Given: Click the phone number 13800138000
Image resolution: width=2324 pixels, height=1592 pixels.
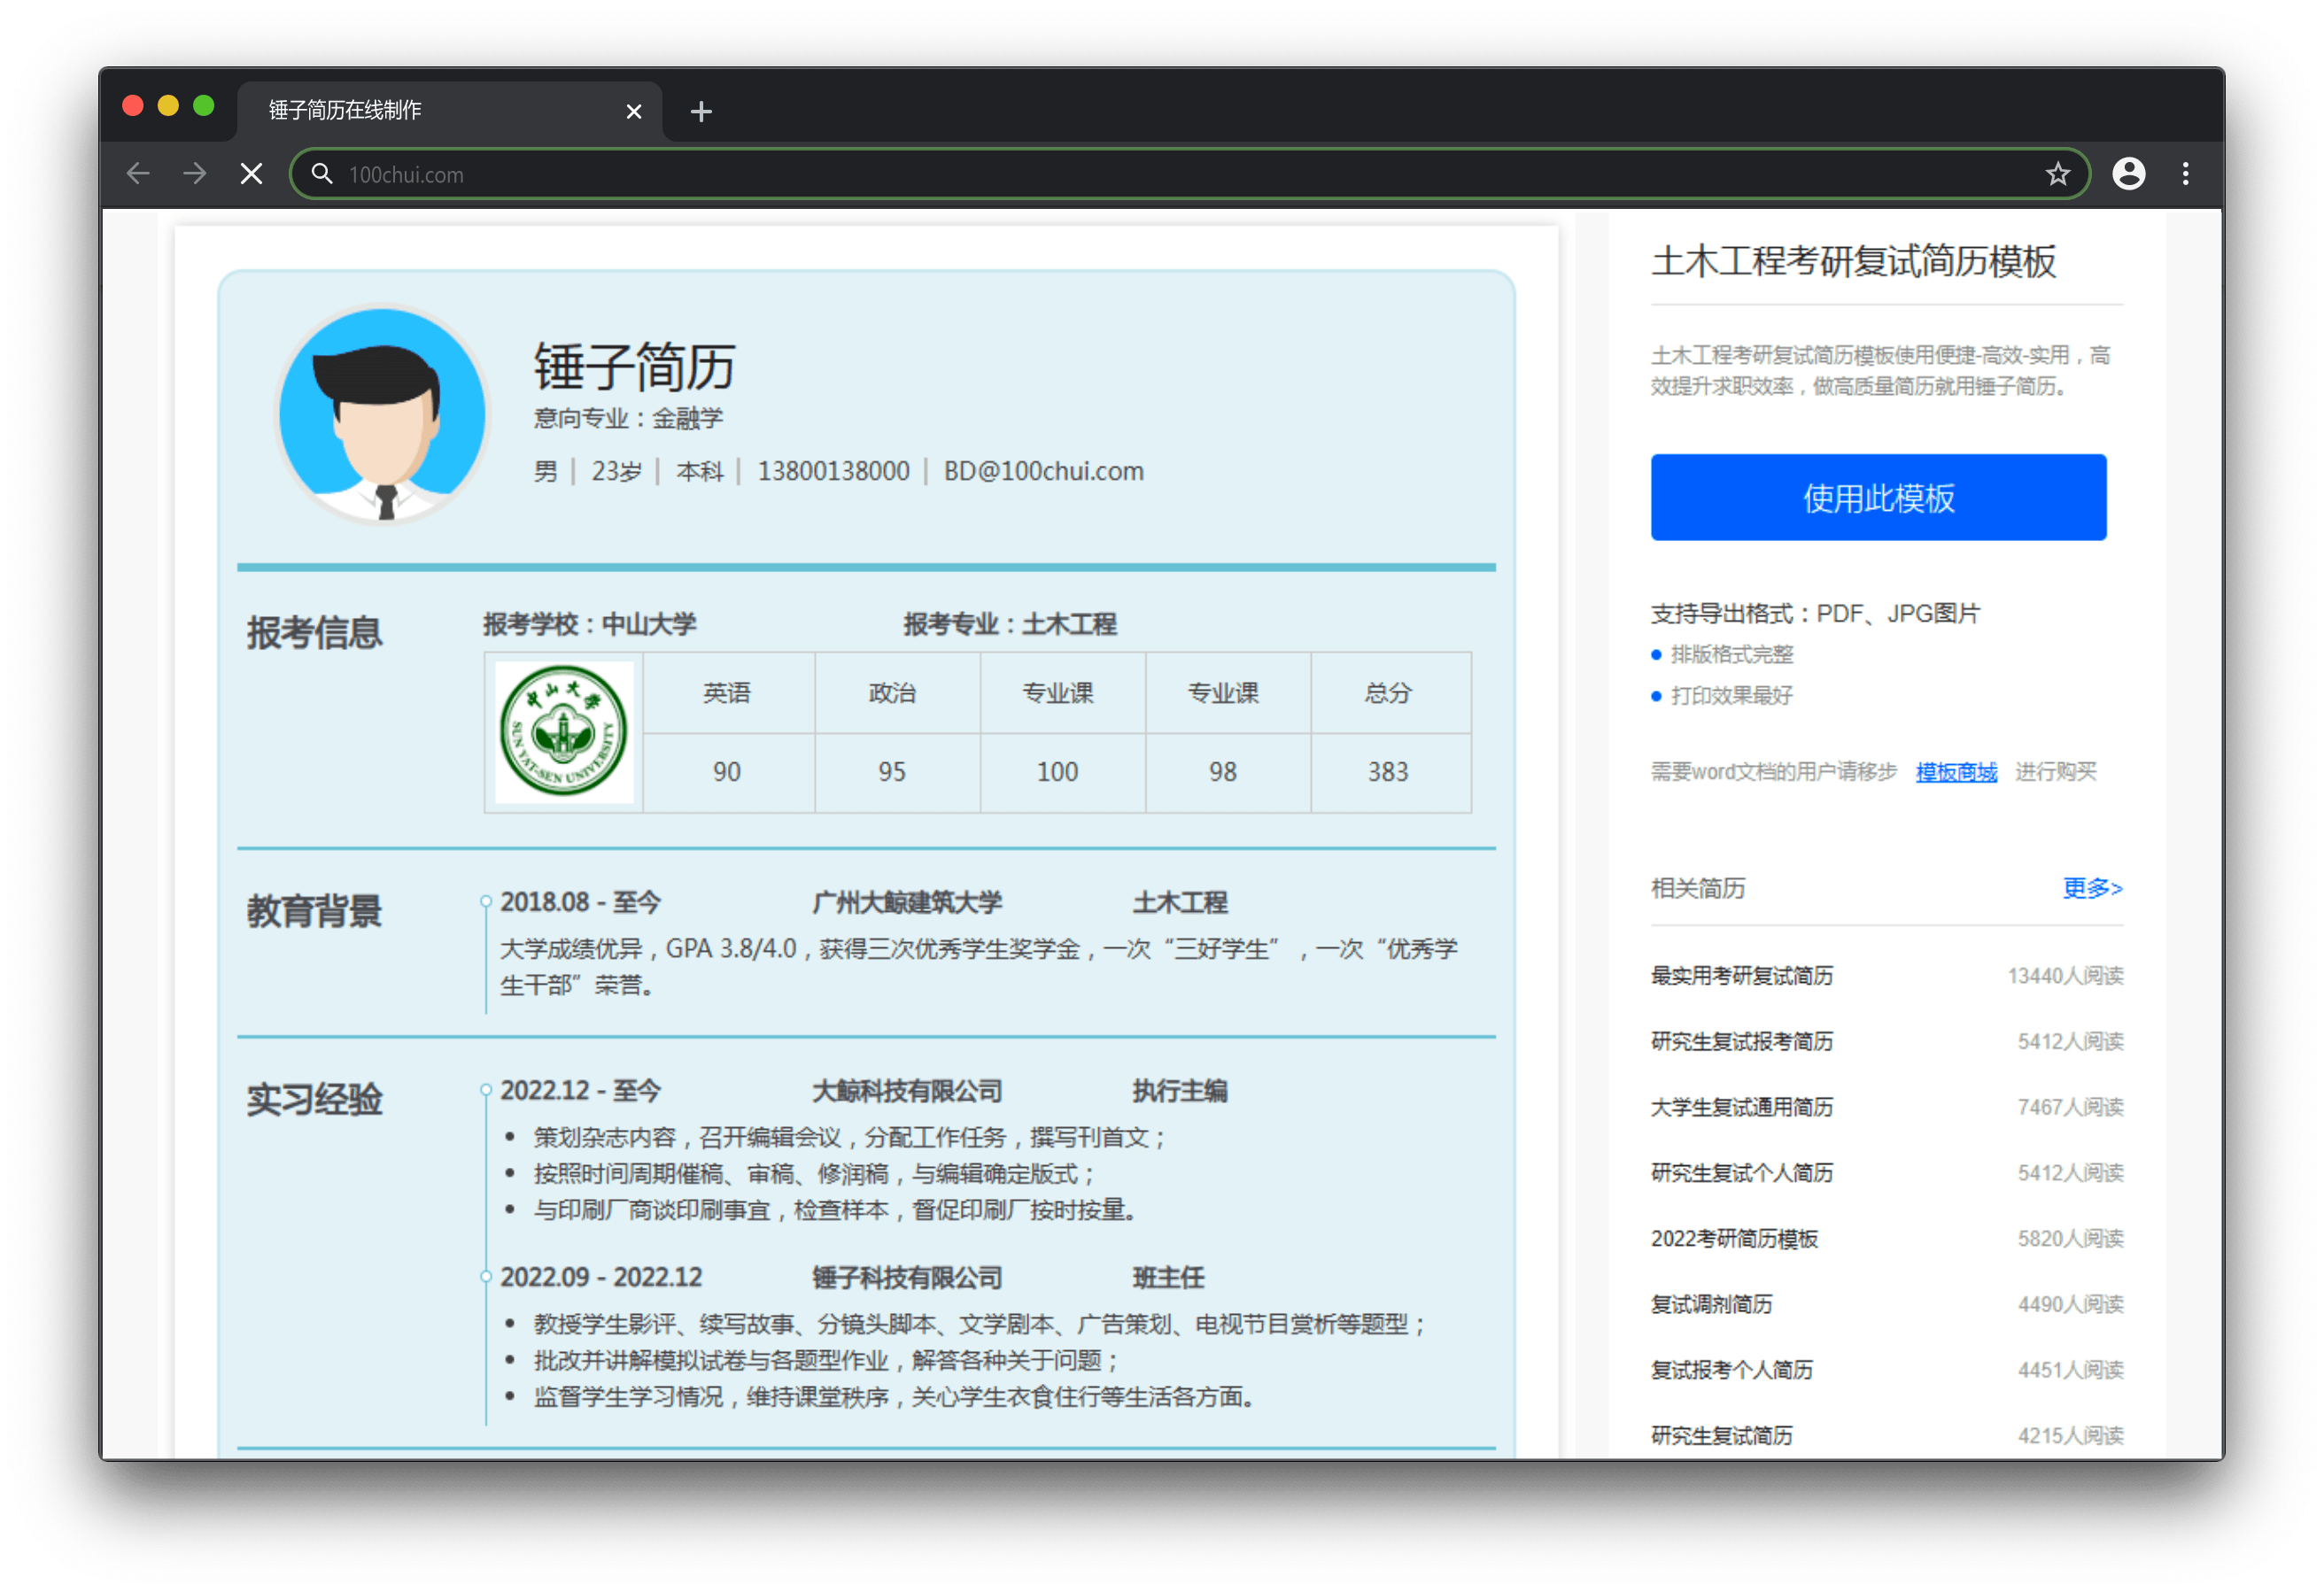Looking at the screenshot, I should (833, 471).
